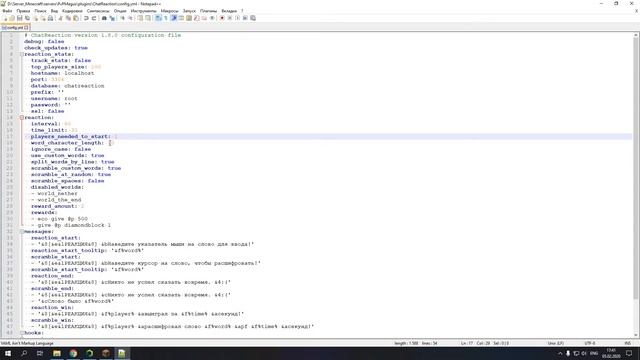Open the Поиск menu
640x360 pixels.
(40, 11)
